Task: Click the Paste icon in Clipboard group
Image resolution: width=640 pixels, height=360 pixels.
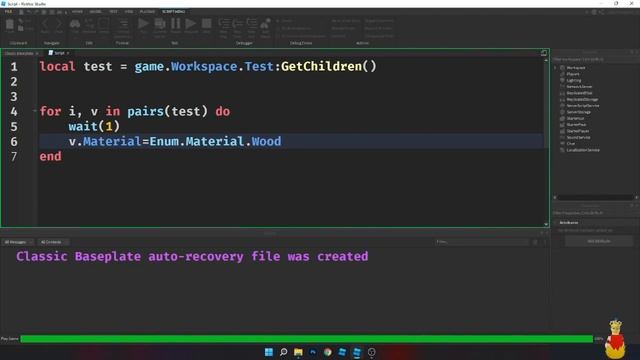Action: [x=9, y=25]
